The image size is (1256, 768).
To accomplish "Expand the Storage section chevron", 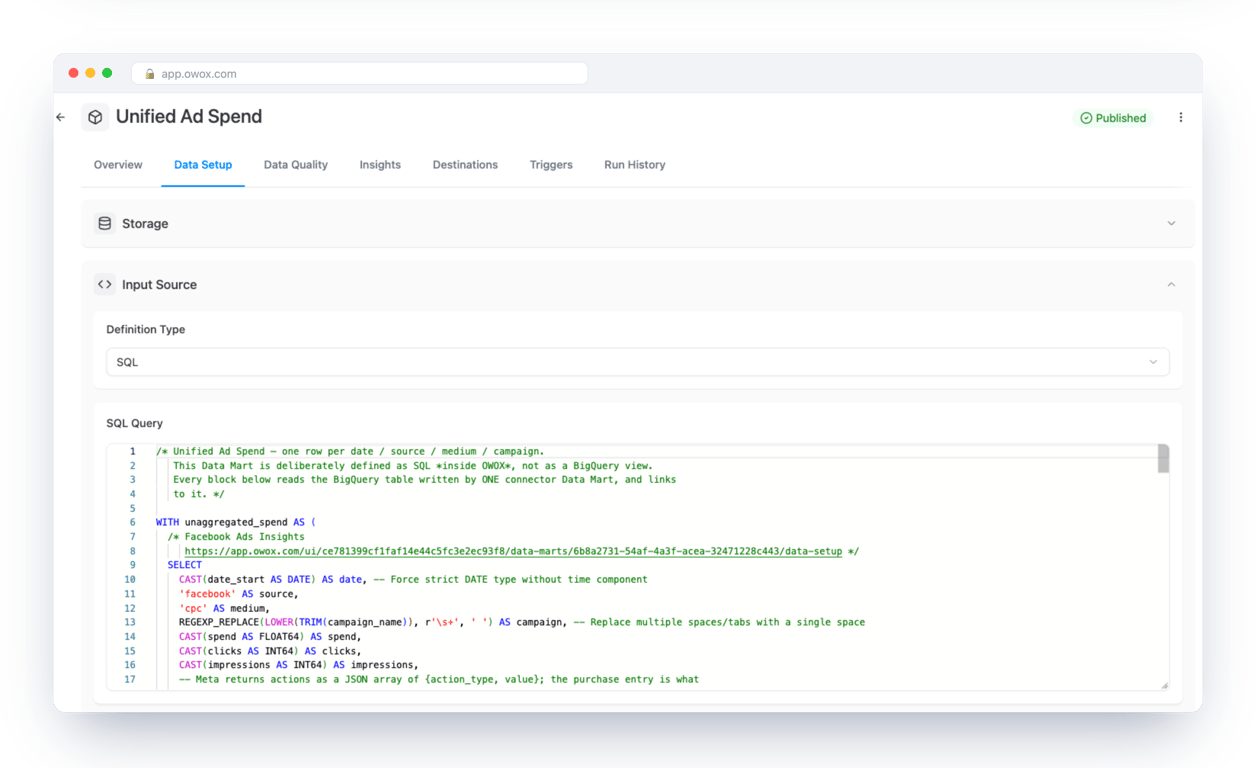I will pyautogui.click(x=1171, y=223).
